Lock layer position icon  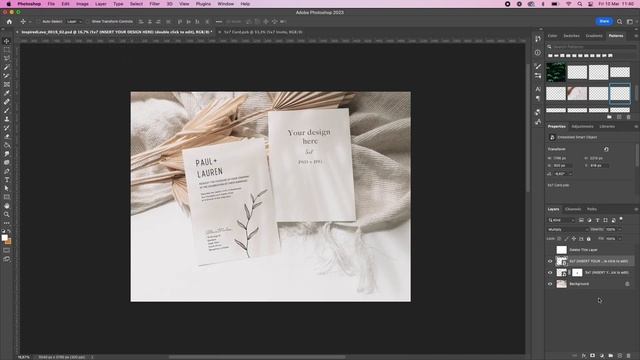pyautogui.click(x=574, y=239)
